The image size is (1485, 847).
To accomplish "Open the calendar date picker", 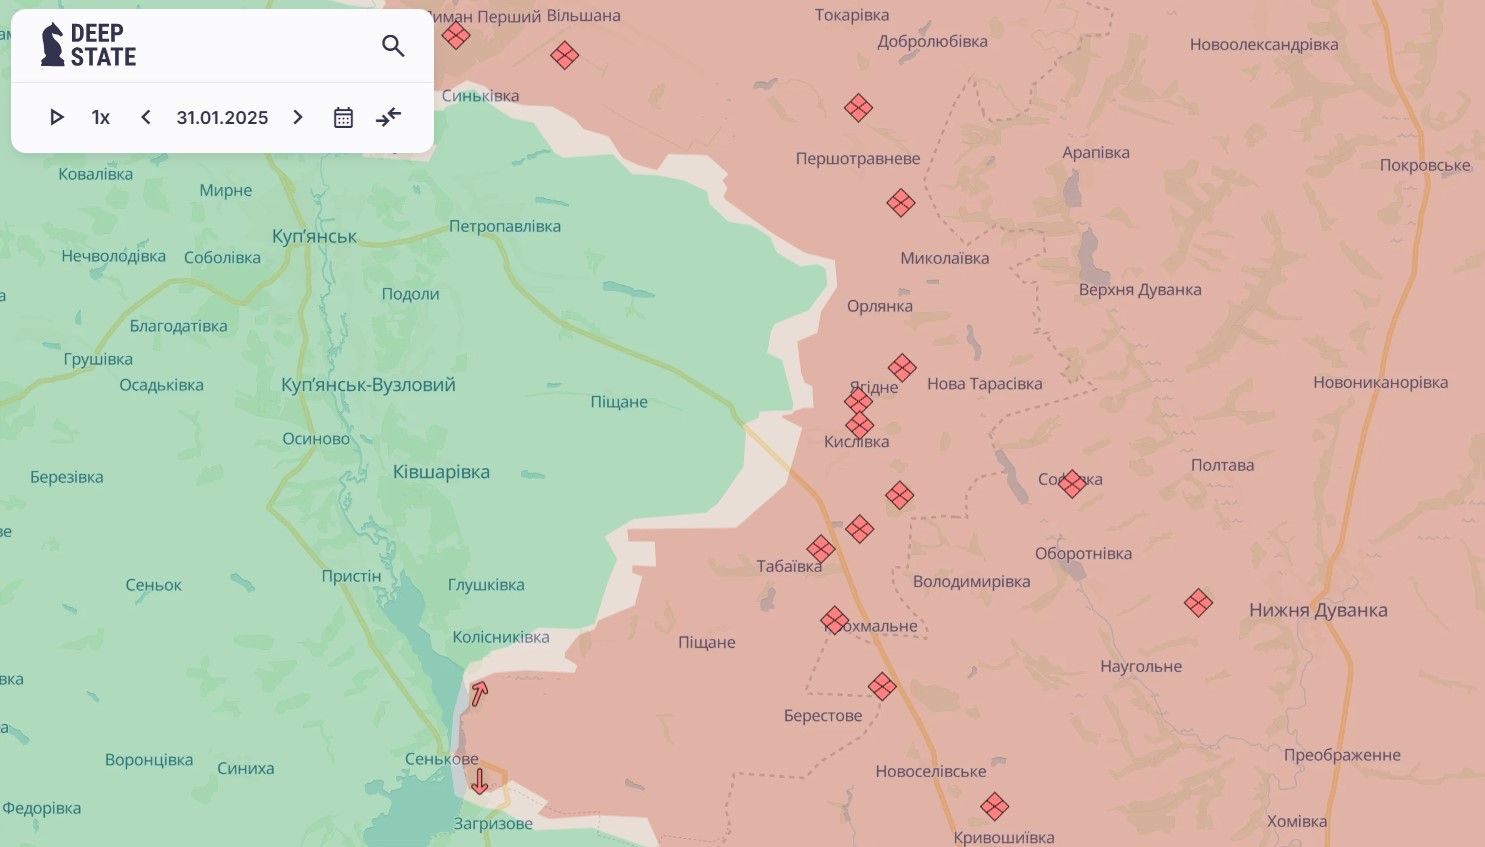I will click(x=343, y=118).
